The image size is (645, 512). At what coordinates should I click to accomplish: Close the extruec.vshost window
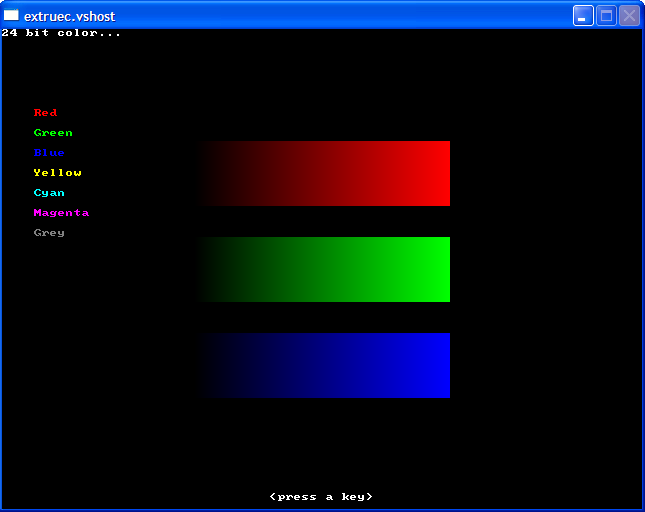tap(629, 15)
